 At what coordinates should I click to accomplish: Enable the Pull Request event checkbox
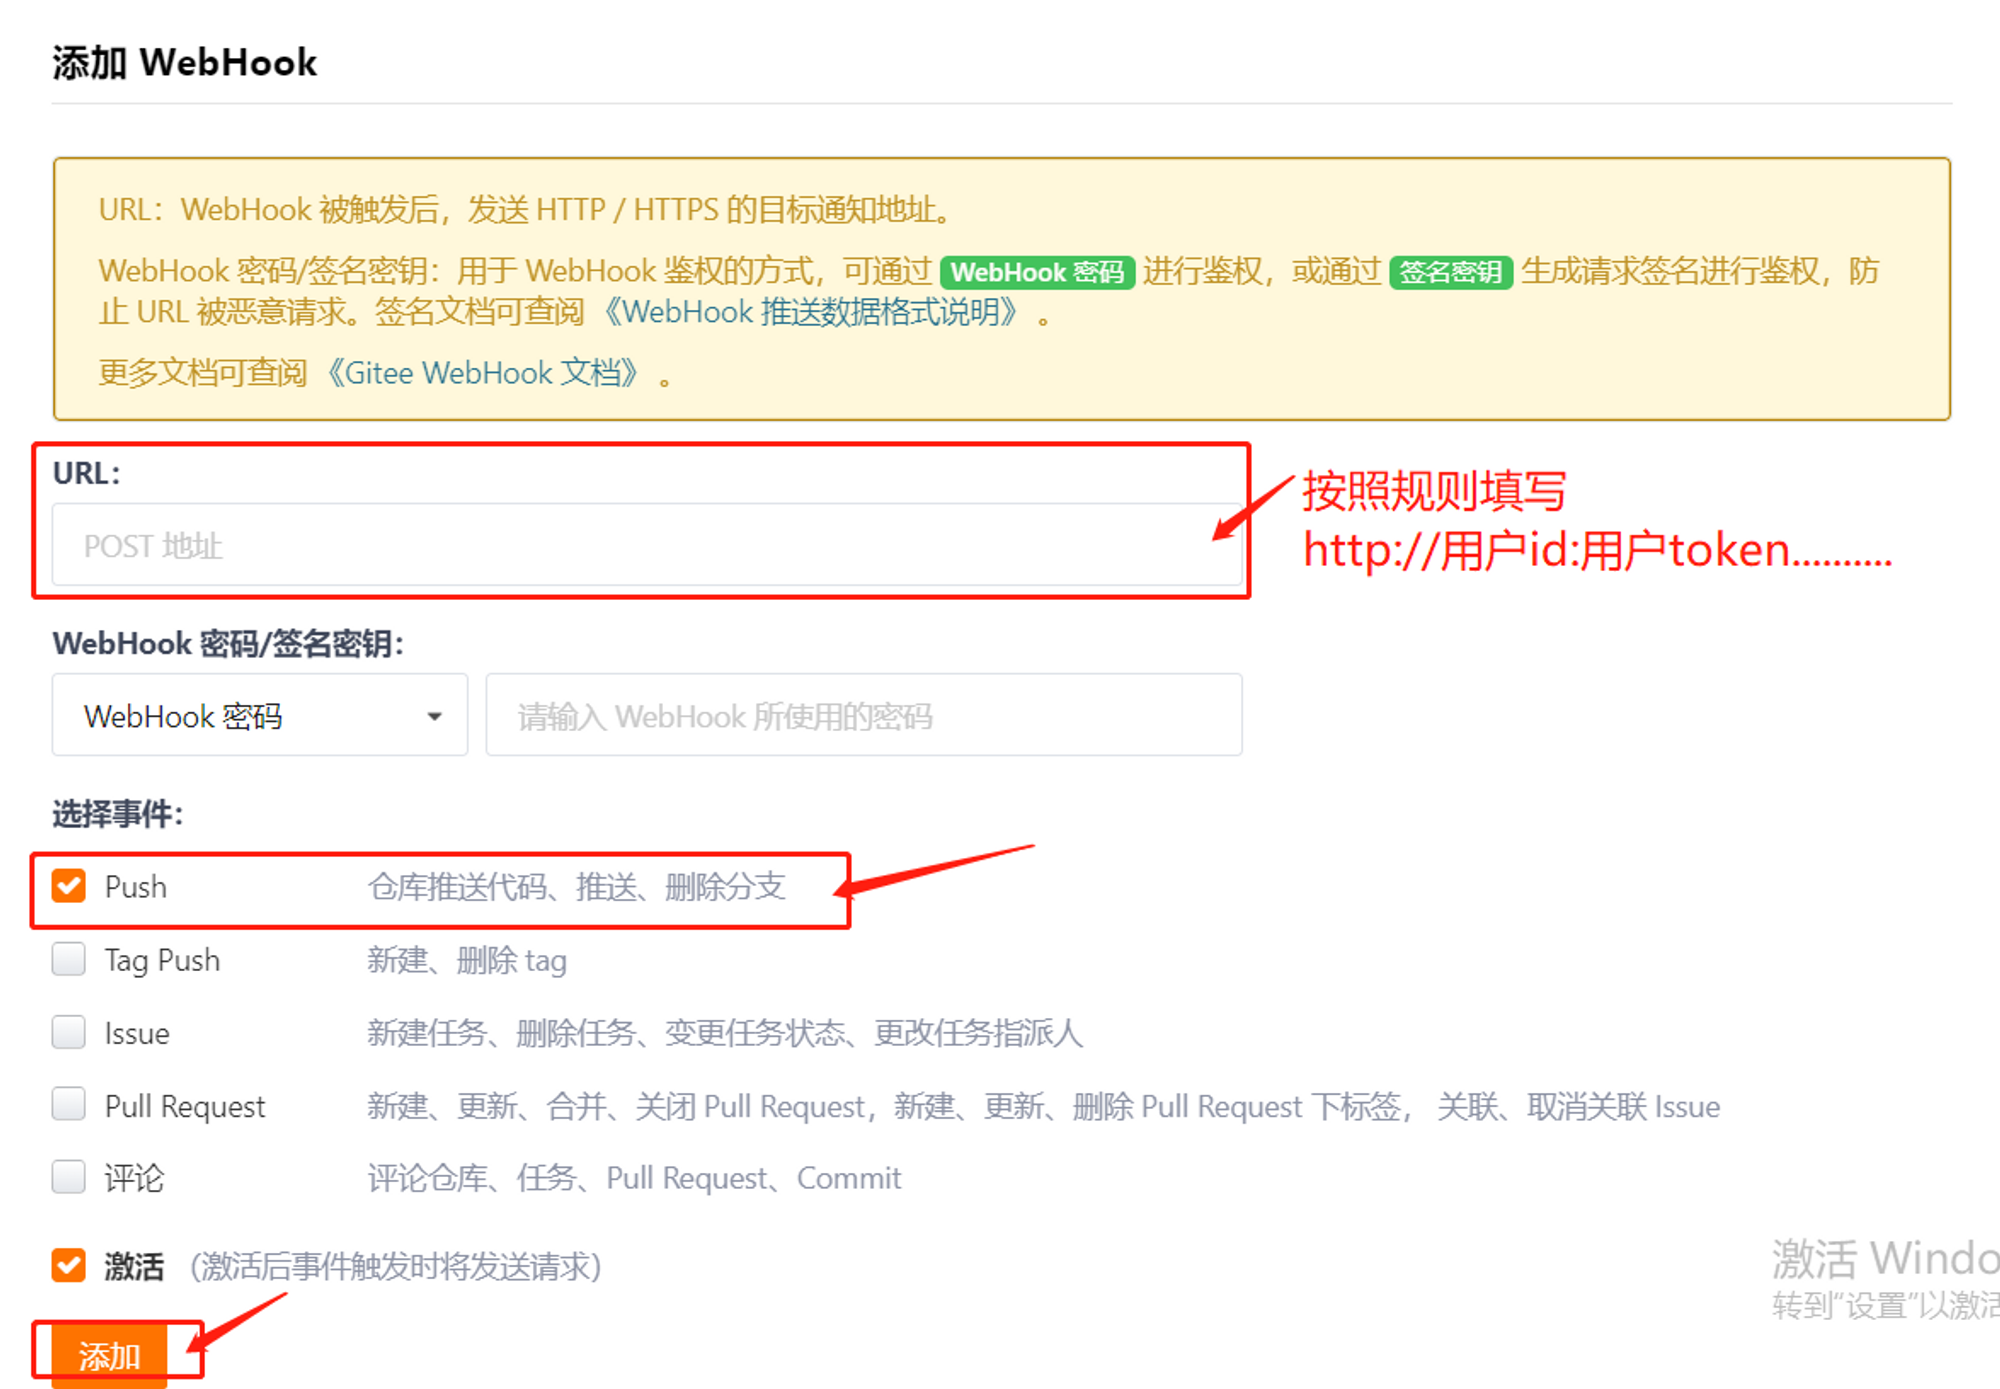tap(69, 1105)
